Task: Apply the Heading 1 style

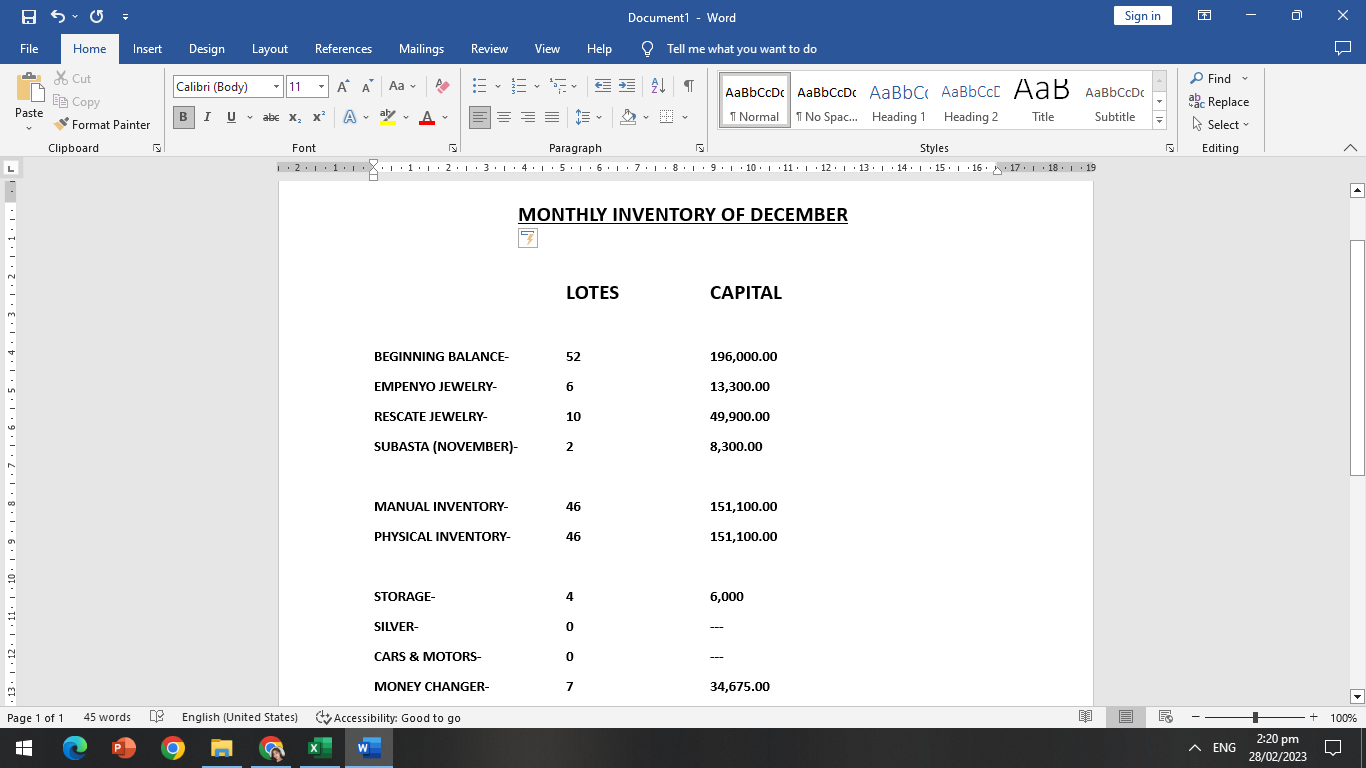Action: point(899,100)
